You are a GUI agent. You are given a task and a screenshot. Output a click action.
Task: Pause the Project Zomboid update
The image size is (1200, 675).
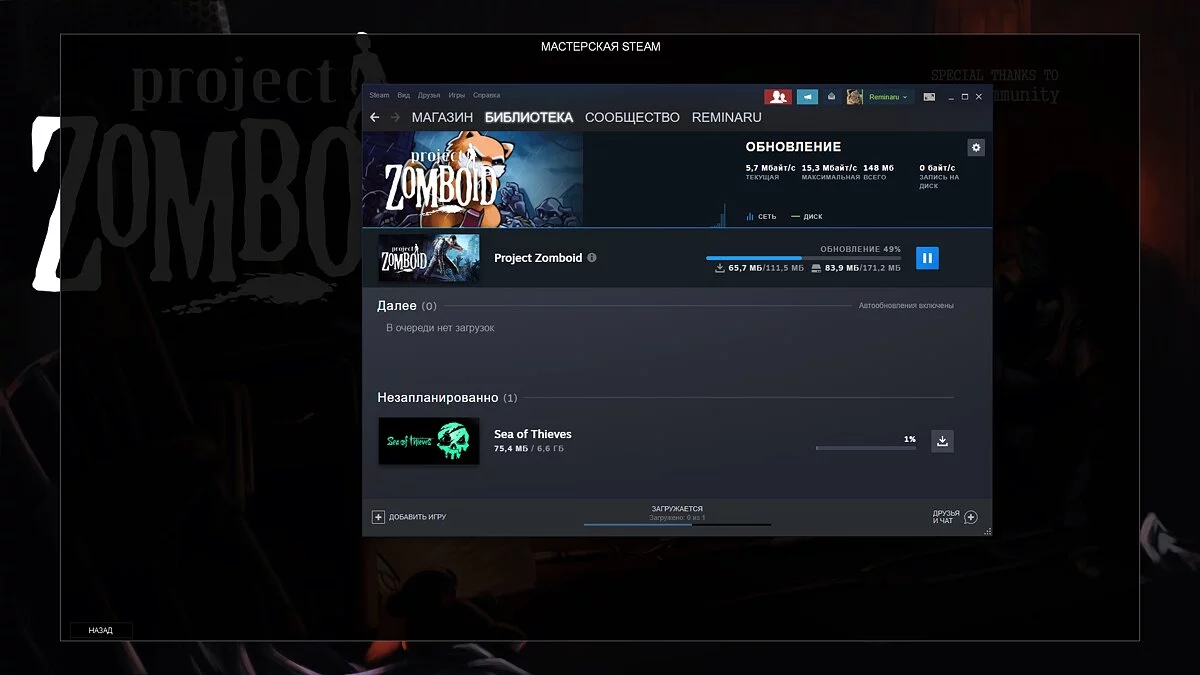point(927,258)
